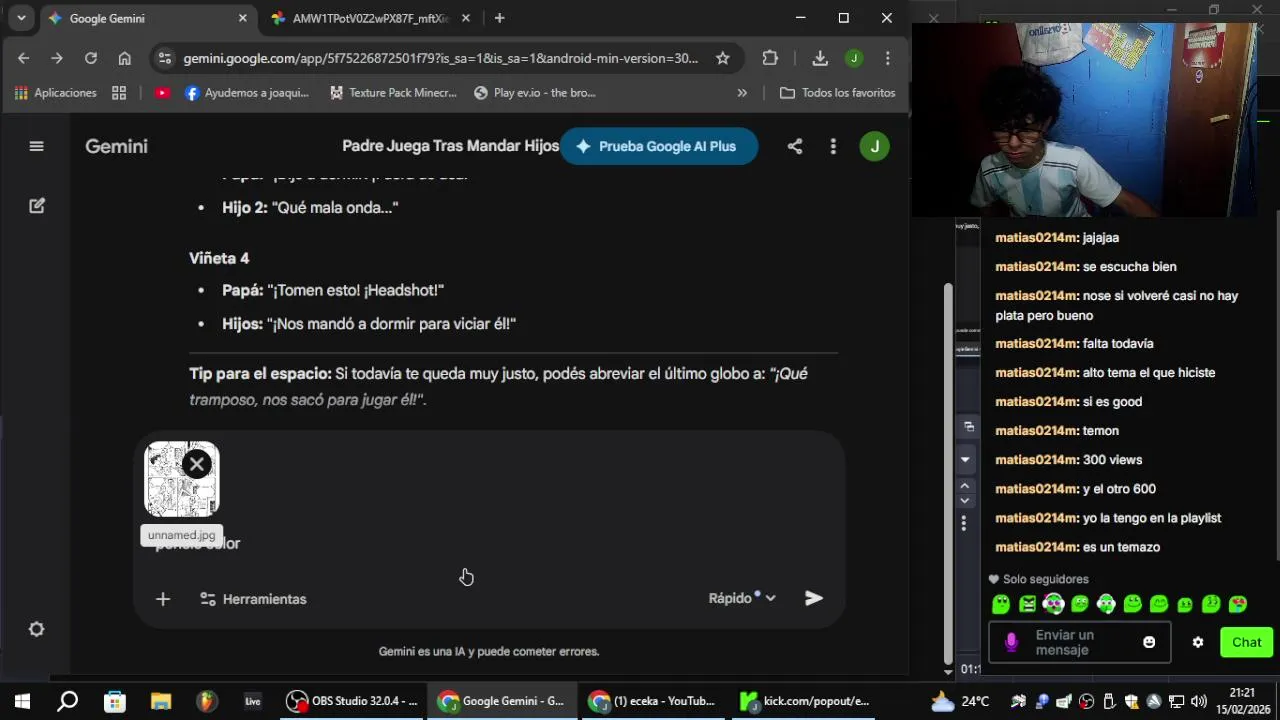The width and height of the screenshot is (1280, 720).
Task: Click the conversation title Padre Juega Tras Mandar Hijos
Action: 451,146
